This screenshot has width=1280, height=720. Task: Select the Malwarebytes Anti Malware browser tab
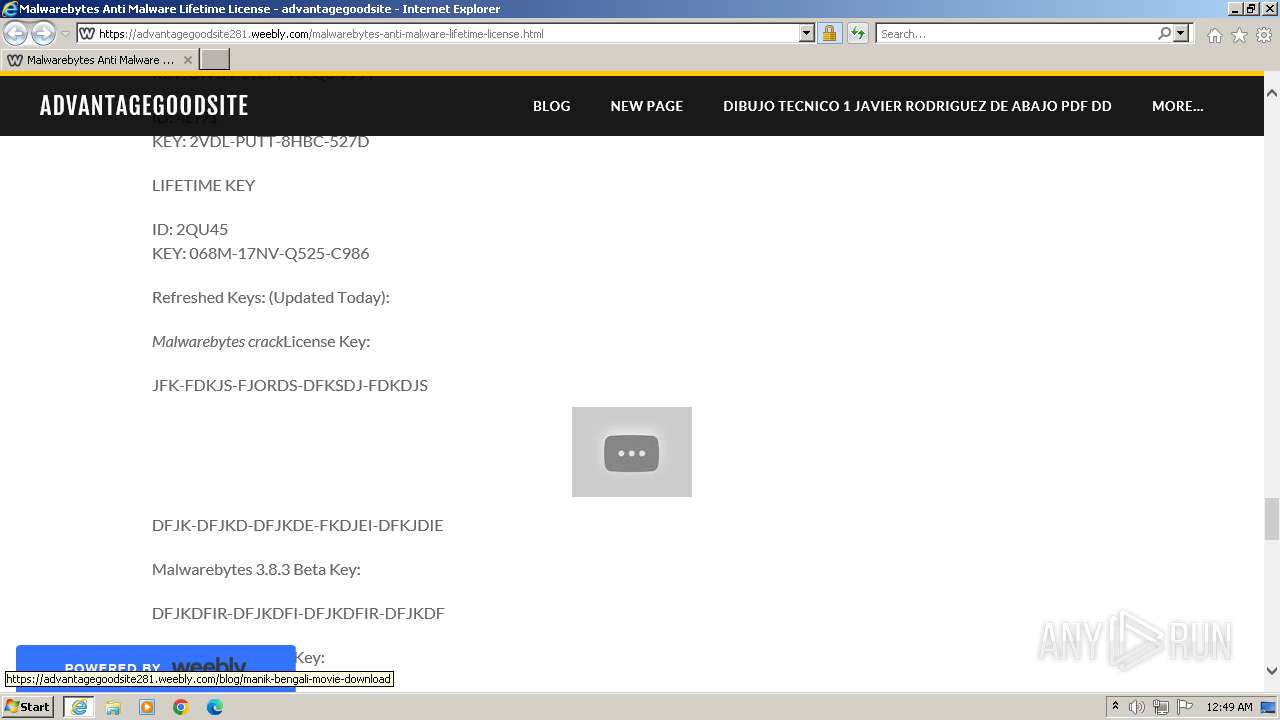coord(99,60)
